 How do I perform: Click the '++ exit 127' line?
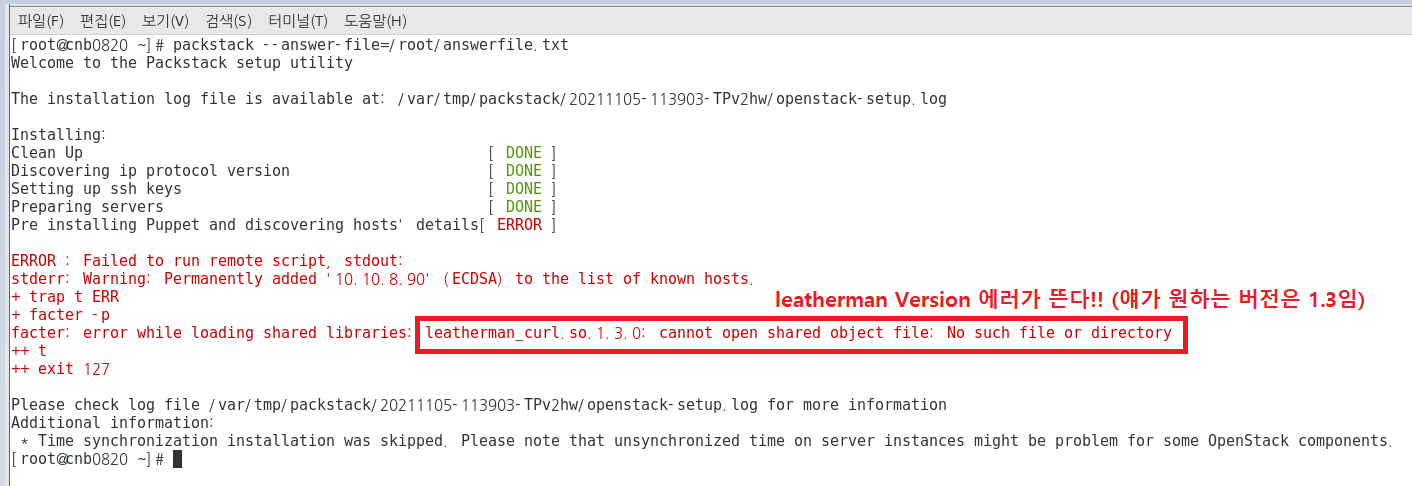[x=60, y=369]
